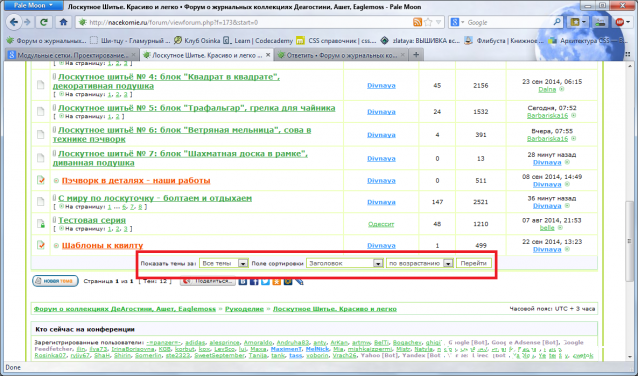Click the browser Forward arrow
This screenshot has height=376, width=638.
28,22
